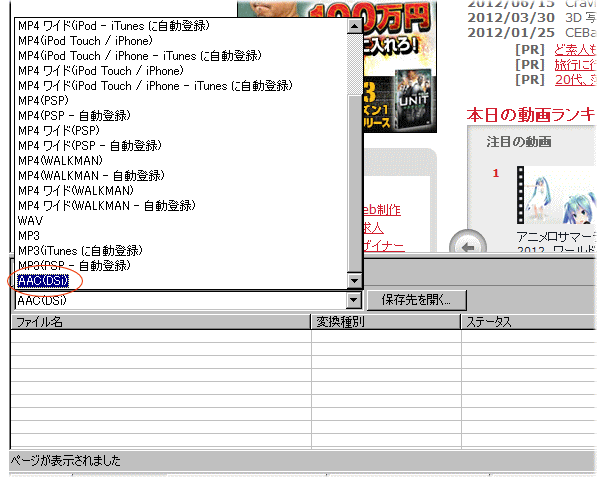Image resolution: width=597 pixels, height=477 pixels.
Task: Select MP4(WALKMAN - 自動登録) format
Action: (91, 176)
